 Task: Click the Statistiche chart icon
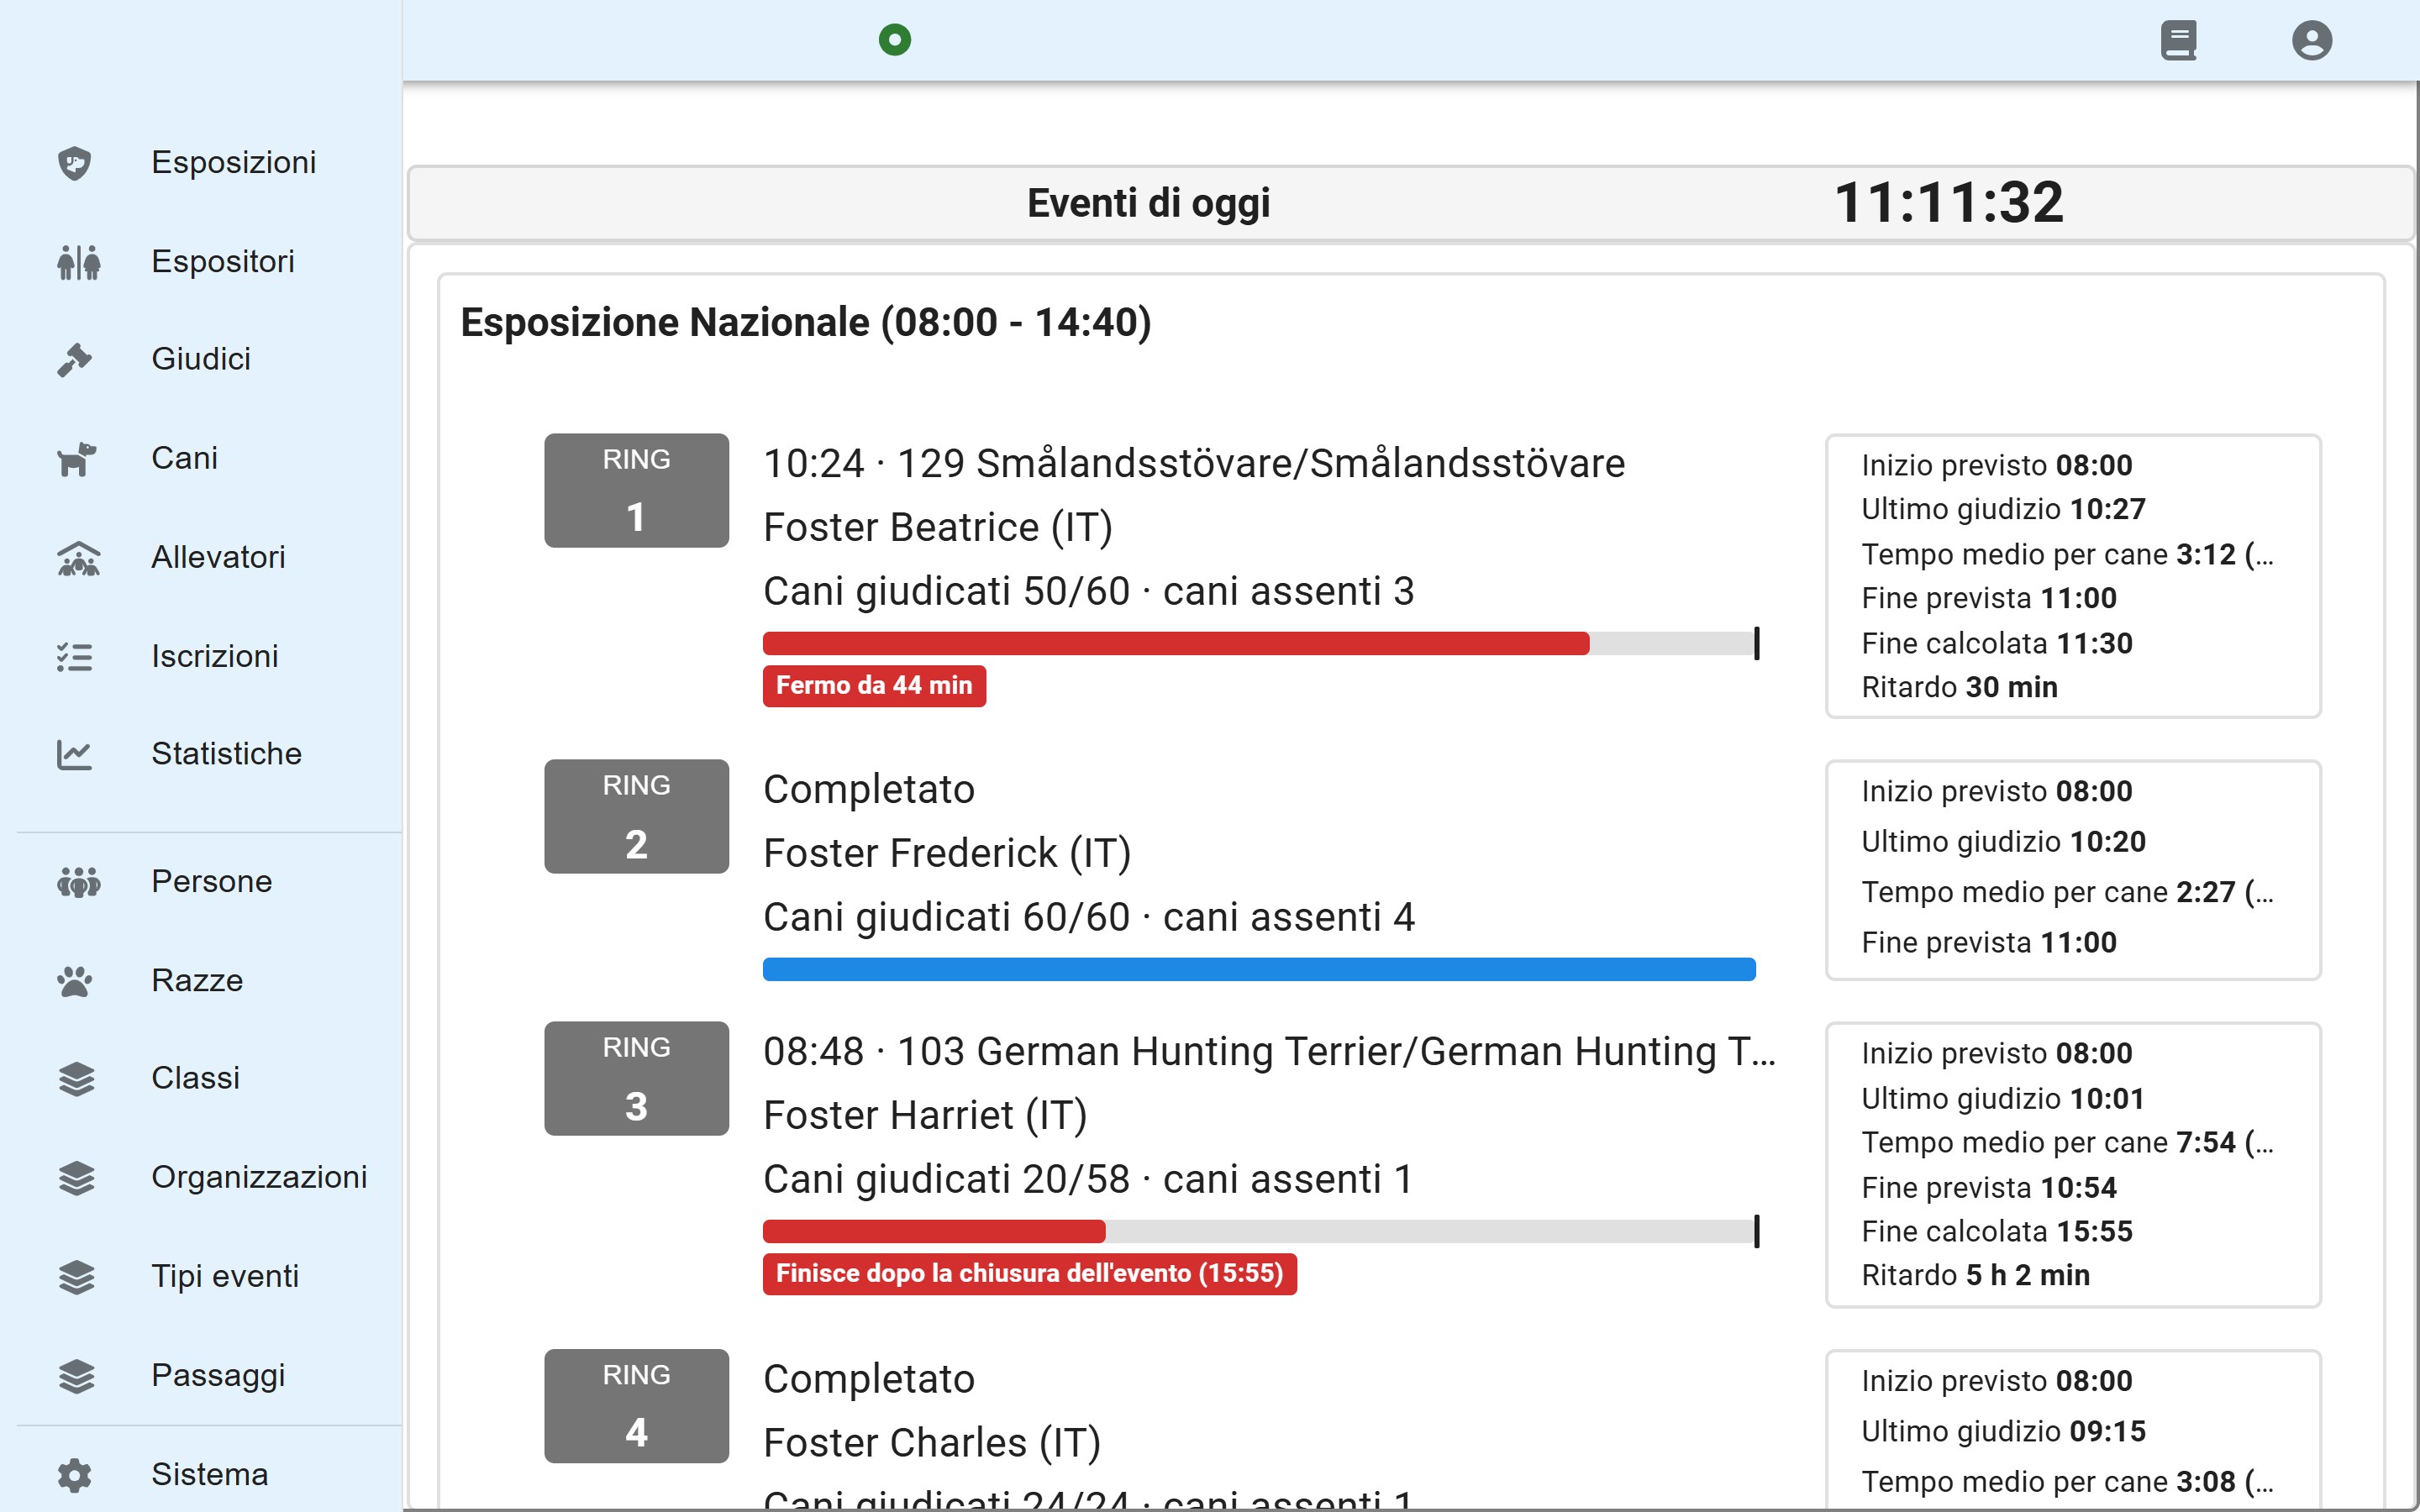point(75,755)
